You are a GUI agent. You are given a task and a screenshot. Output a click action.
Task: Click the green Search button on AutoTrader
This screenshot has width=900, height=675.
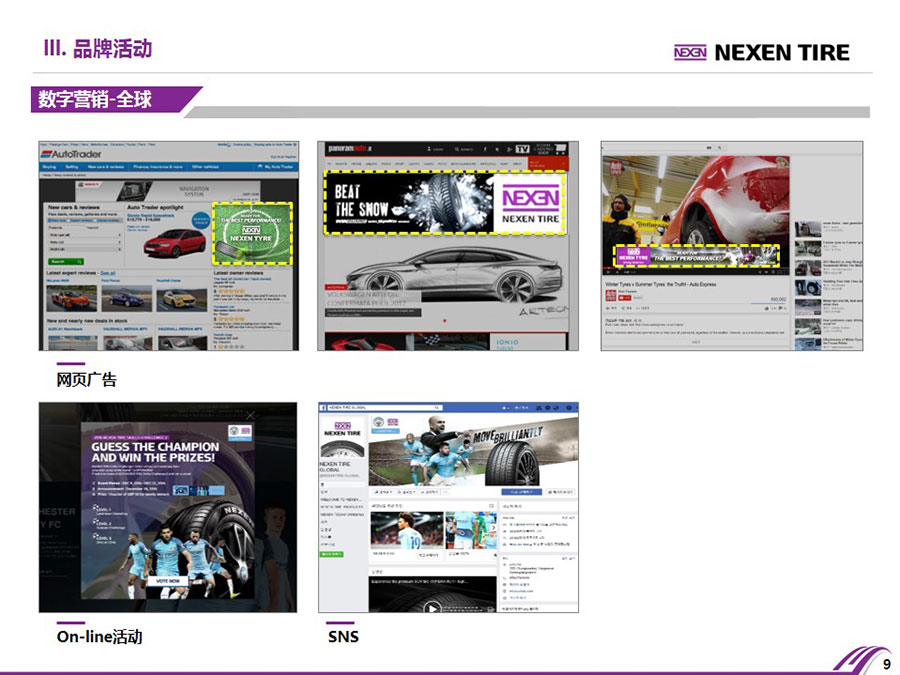[x=66, y=261]
